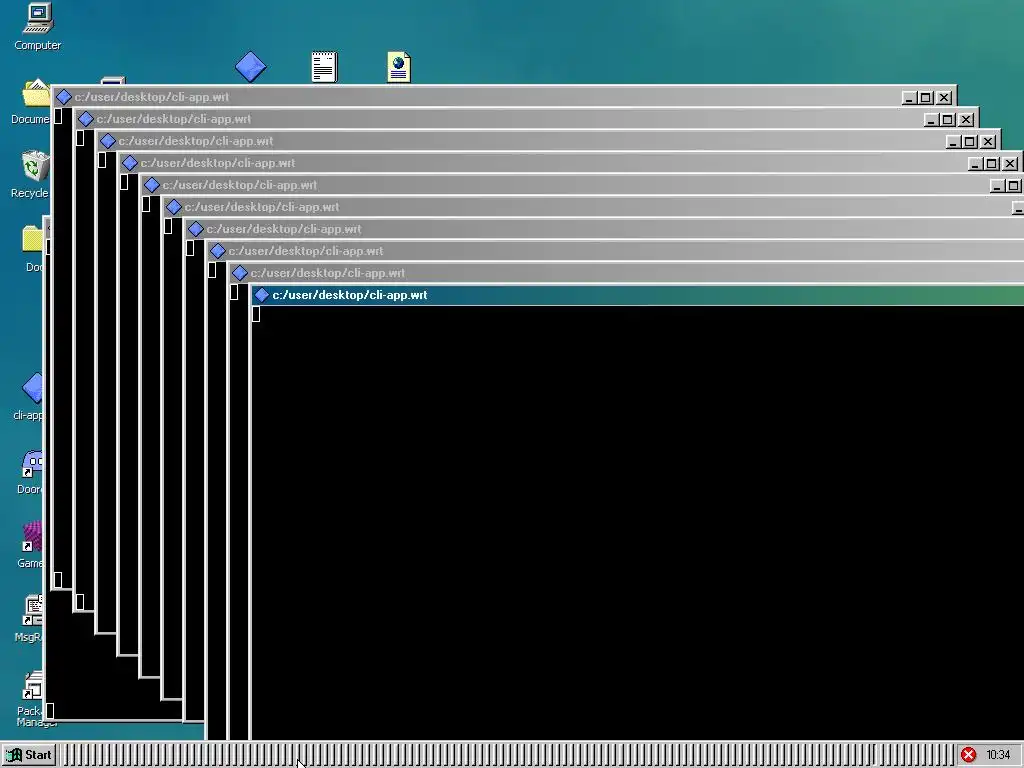Maximize the backmost cli-app window
This screenshot has width=1024, height=768.
(x=926, y=98)
